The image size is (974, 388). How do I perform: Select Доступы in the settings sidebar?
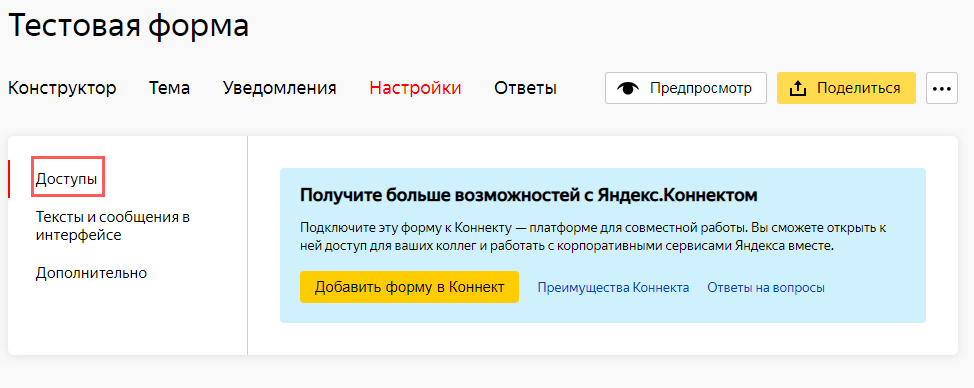[66, 179]
